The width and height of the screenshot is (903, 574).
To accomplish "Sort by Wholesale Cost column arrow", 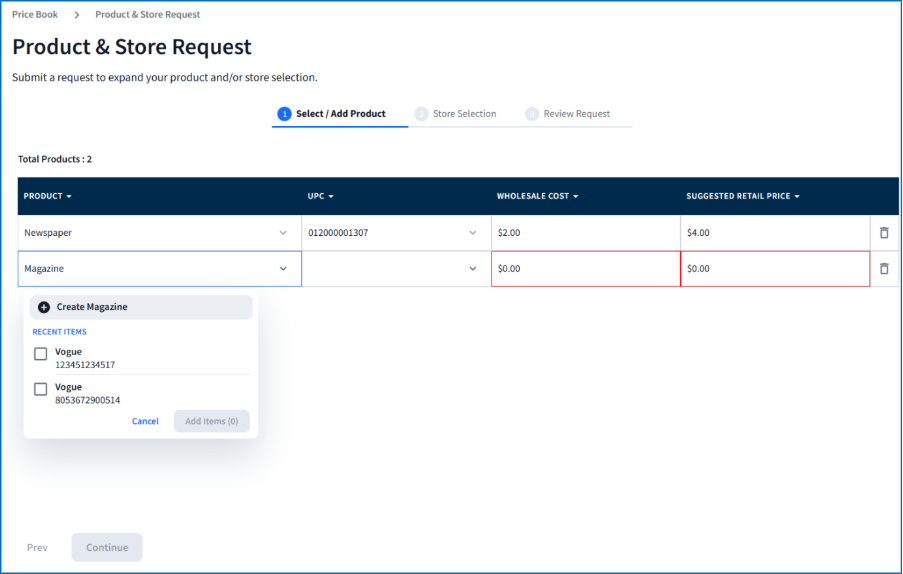I will 576,197.
